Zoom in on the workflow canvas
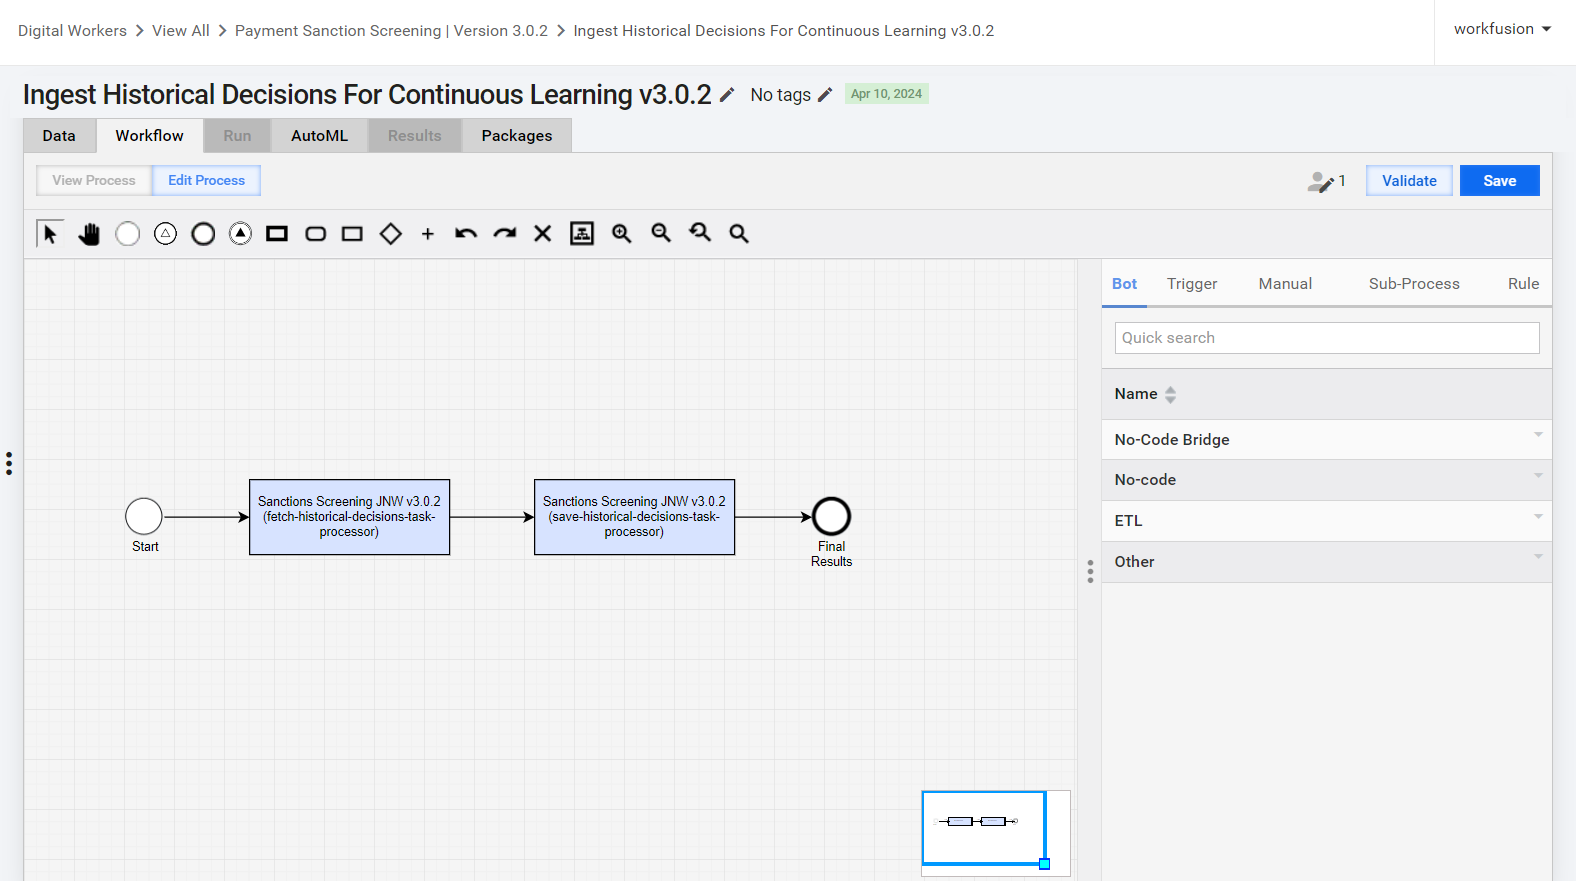The width and height of the screenshot is (1576, 881). (x=621, y=233)
